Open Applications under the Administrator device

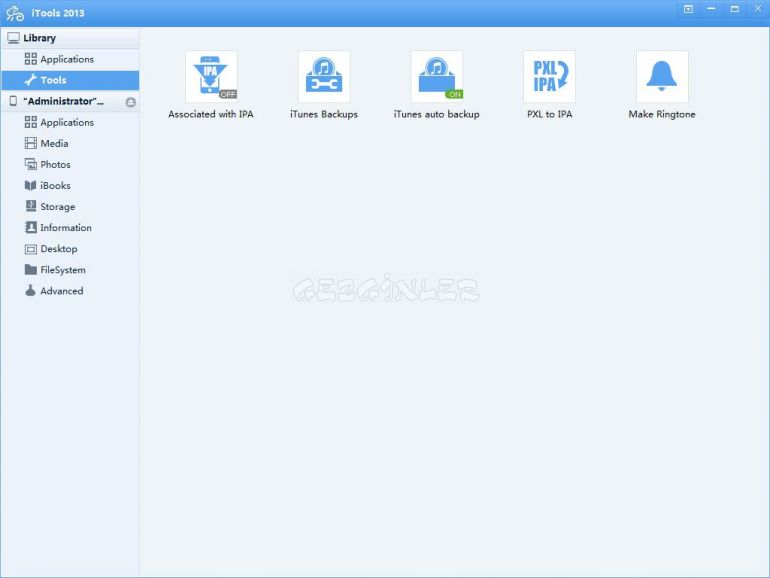70,122
